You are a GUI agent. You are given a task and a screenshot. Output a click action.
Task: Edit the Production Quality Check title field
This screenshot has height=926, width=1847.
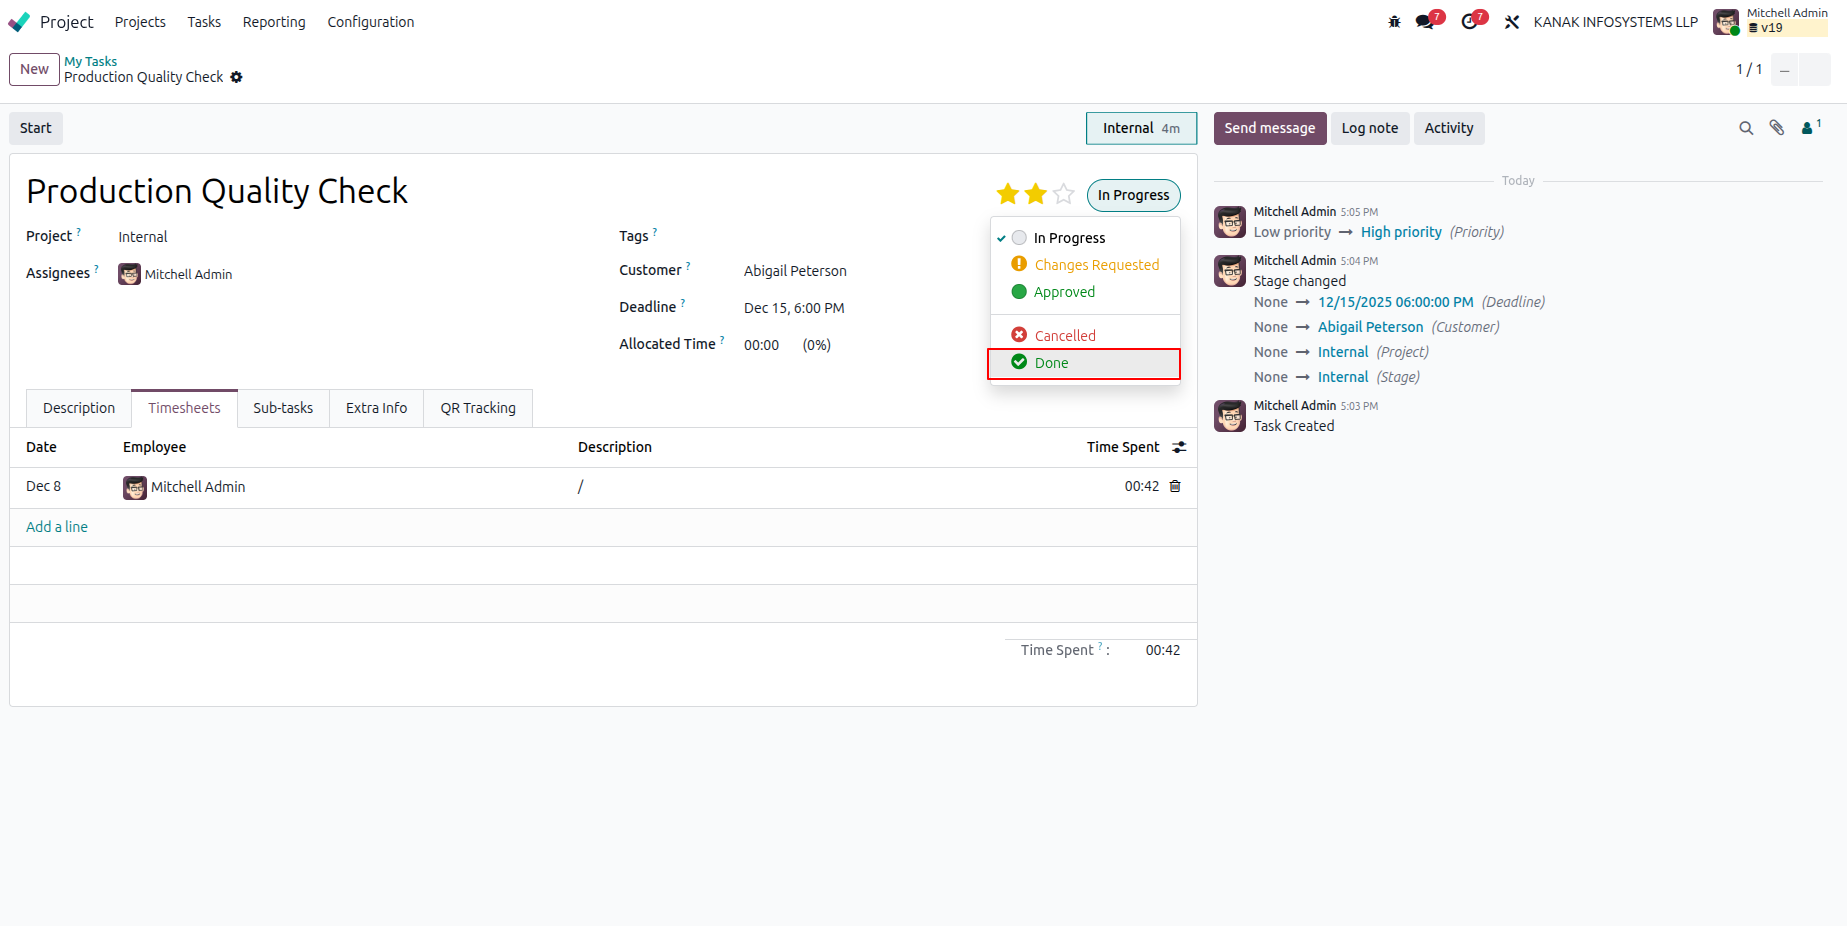point(217,191)
